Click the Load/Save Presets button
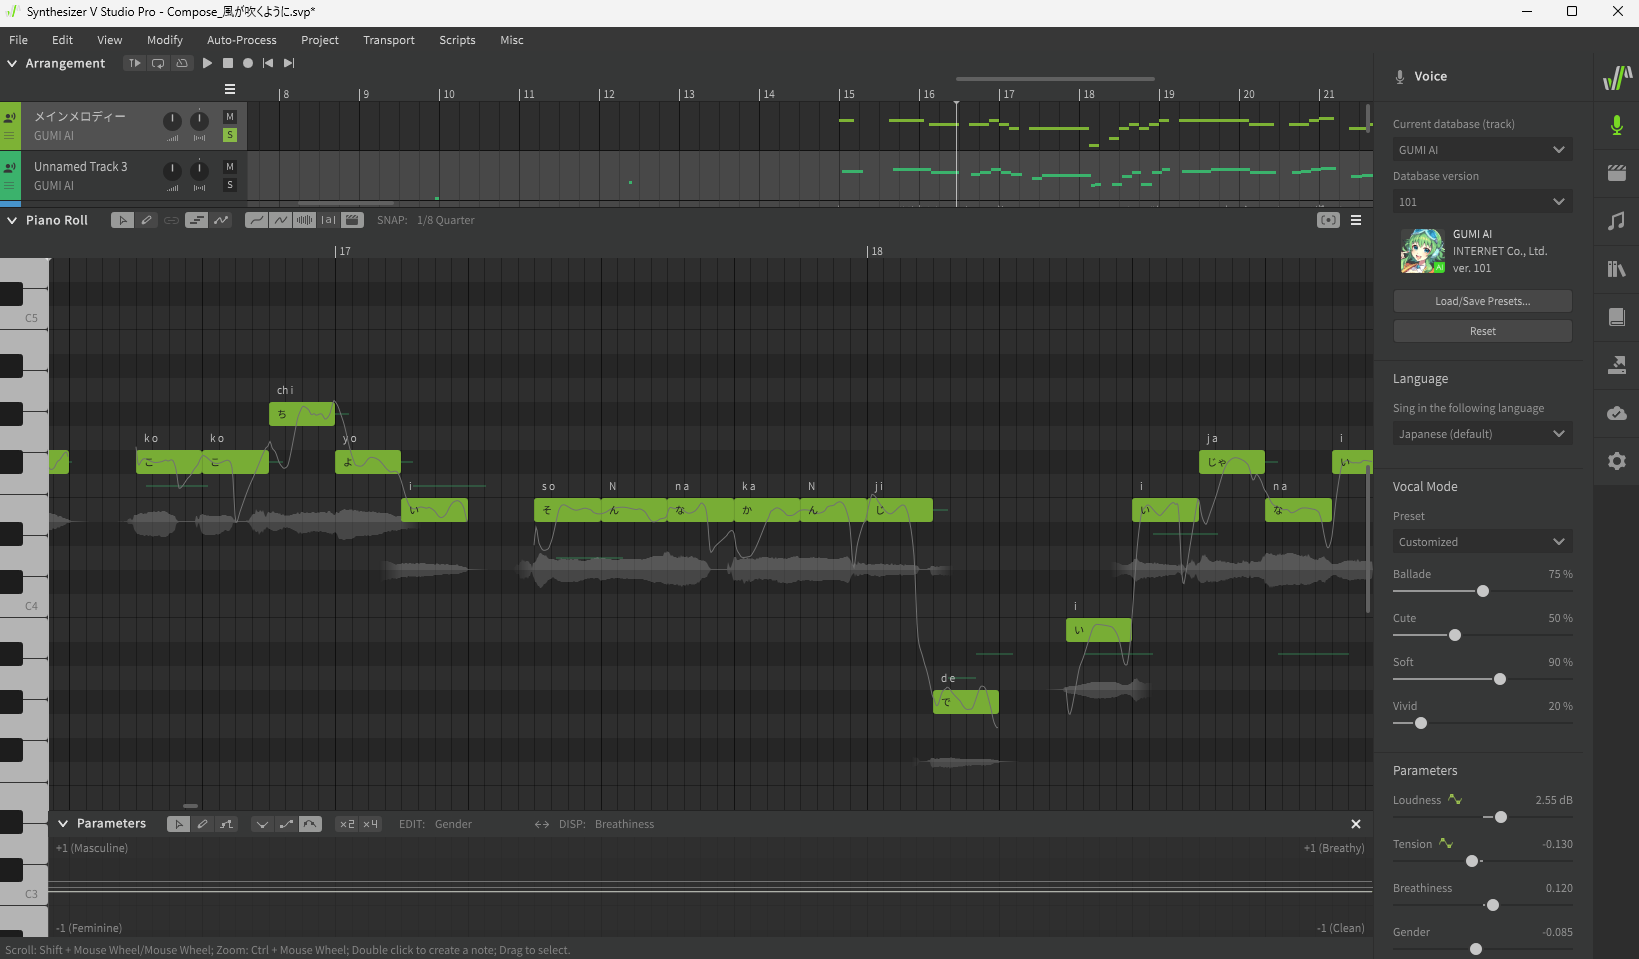Screen dimensions: 1639x959 tap(1482, 301)
